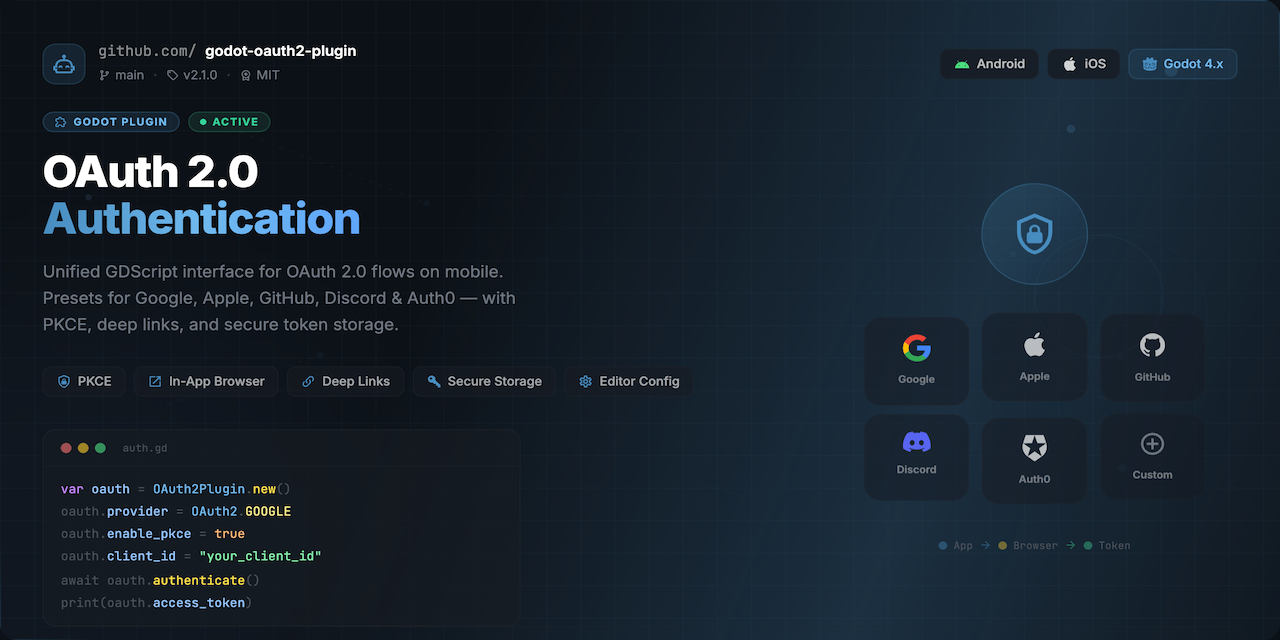
Task: Click the "your_client_id" string in code
Action: click(x=260, y=556)
